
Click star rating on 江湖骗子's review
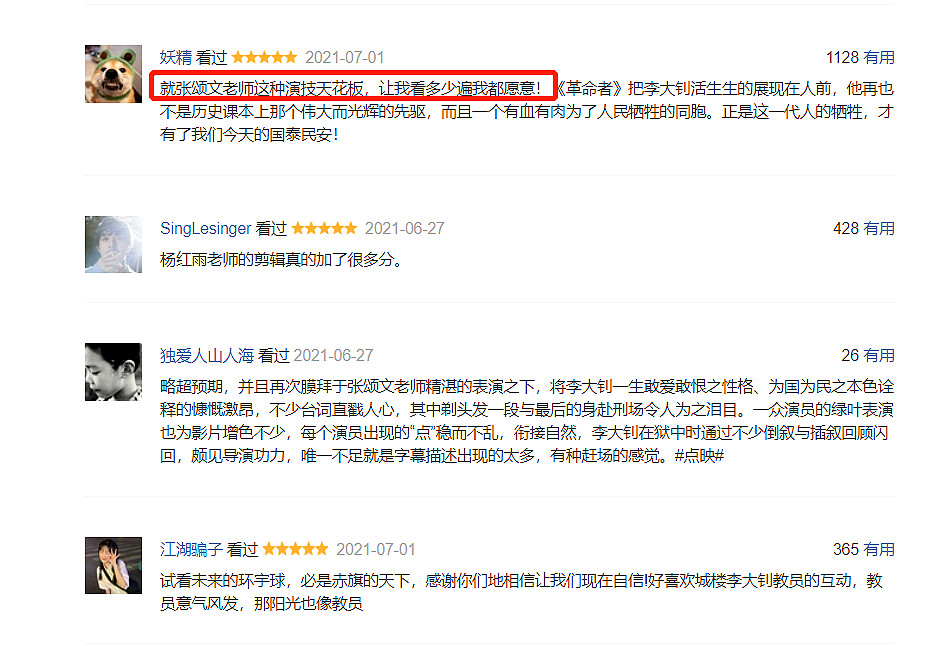coord(296,549)
